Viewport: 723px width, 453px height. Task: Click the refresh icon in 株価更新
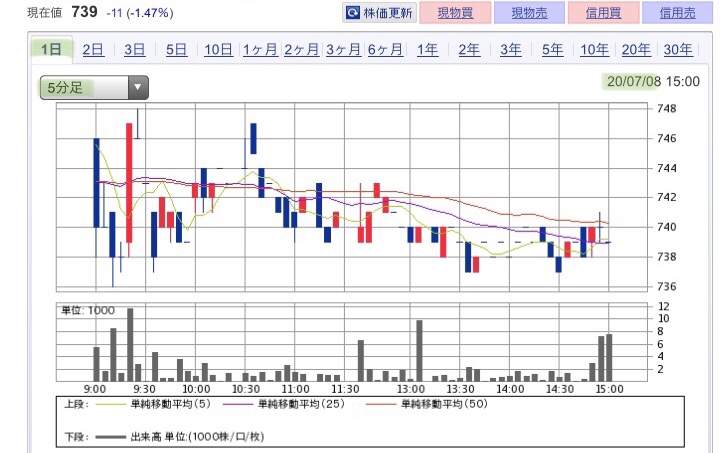[x=353, y=12]
